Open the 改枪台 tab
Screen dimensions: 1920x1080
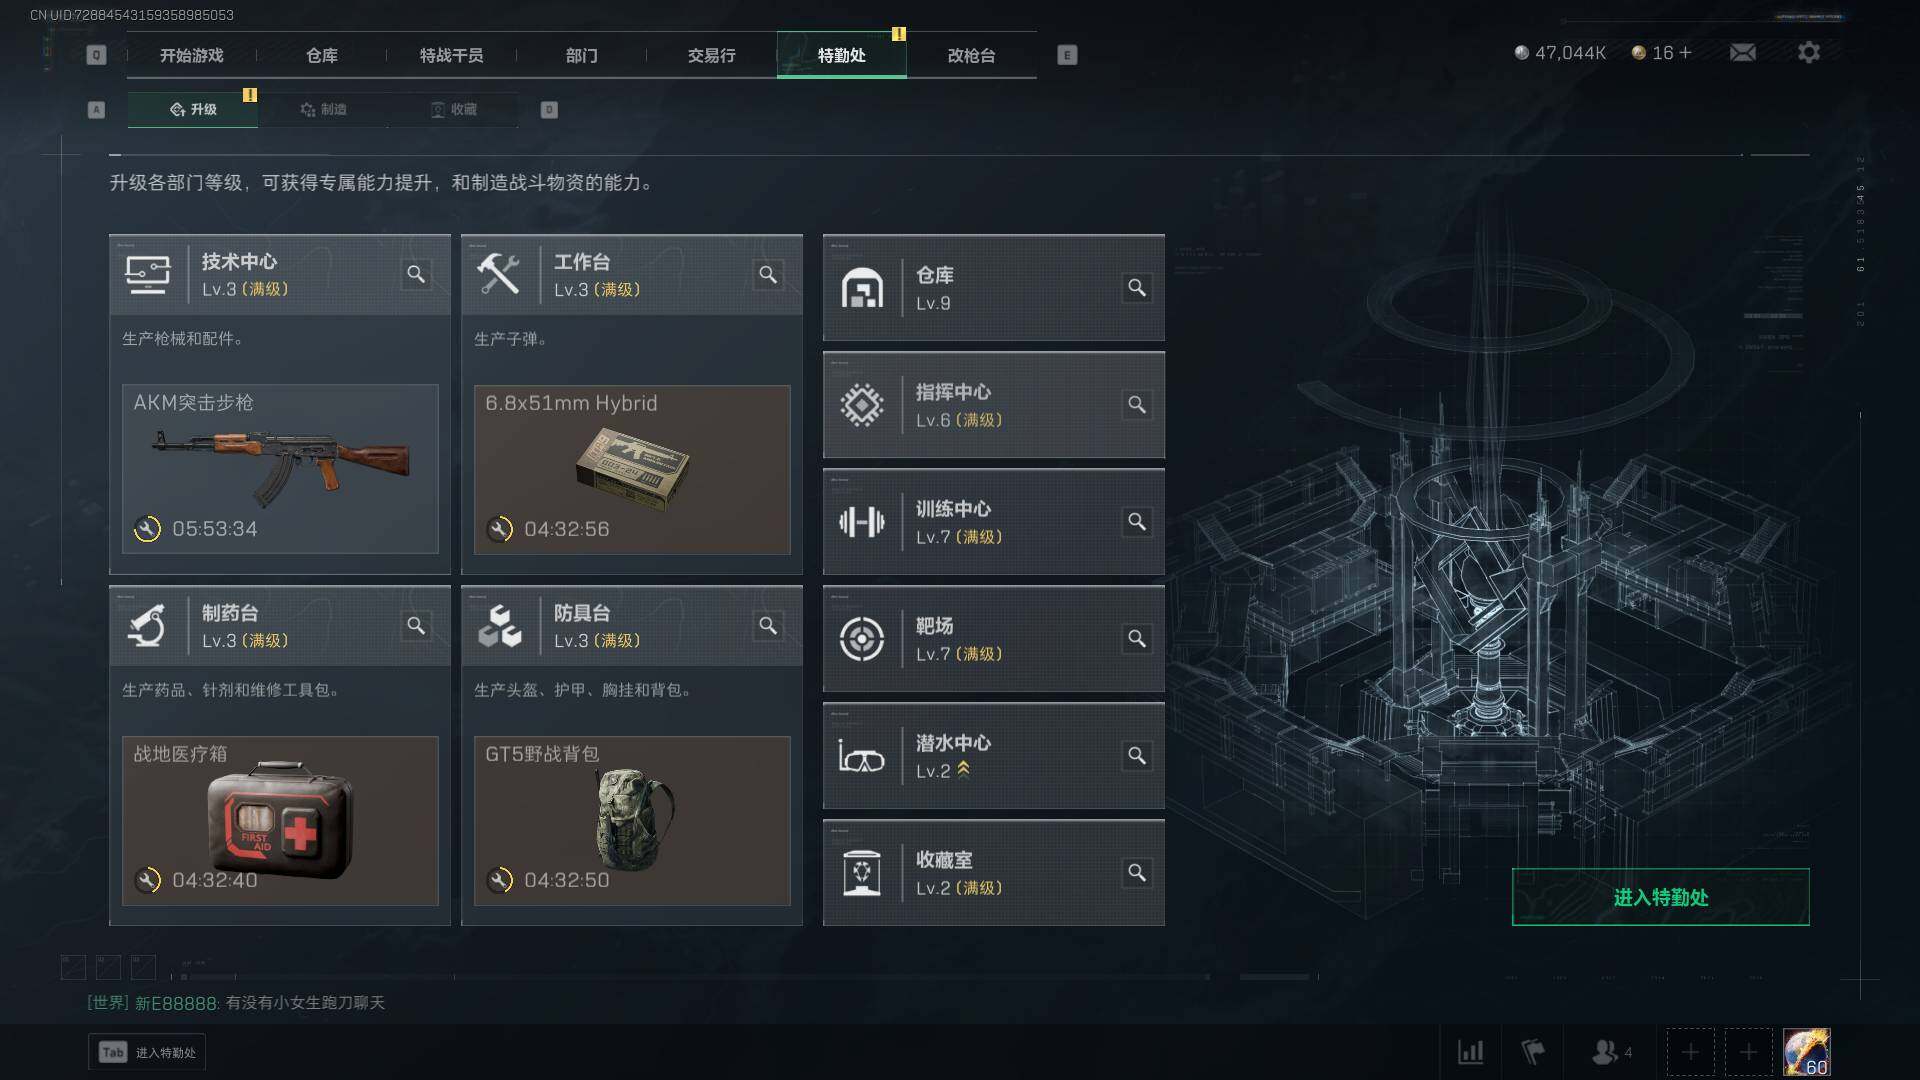coord(972,55)
